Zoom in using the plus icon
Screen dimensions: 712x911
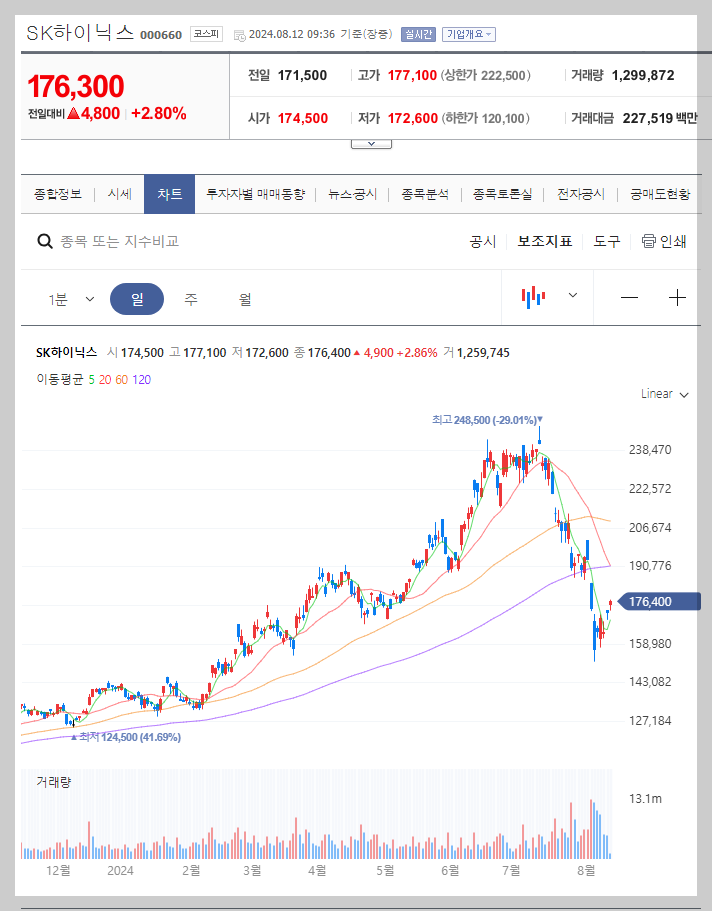coord(679,296)
